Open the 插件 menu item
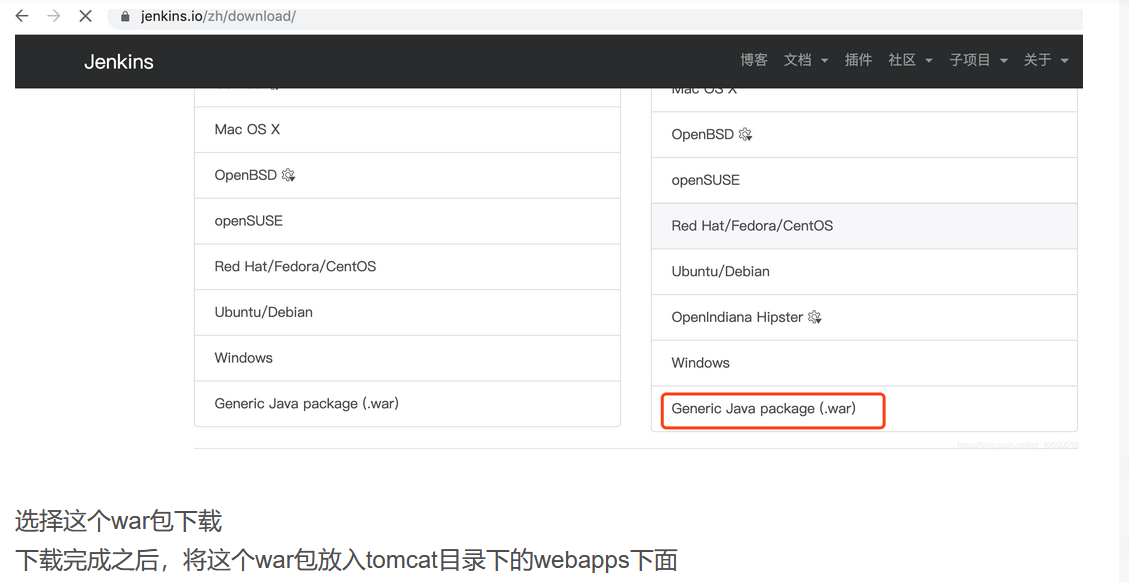Image resolution: width=1129 pixels, height=582 pixels. click(x=858, y=60)
